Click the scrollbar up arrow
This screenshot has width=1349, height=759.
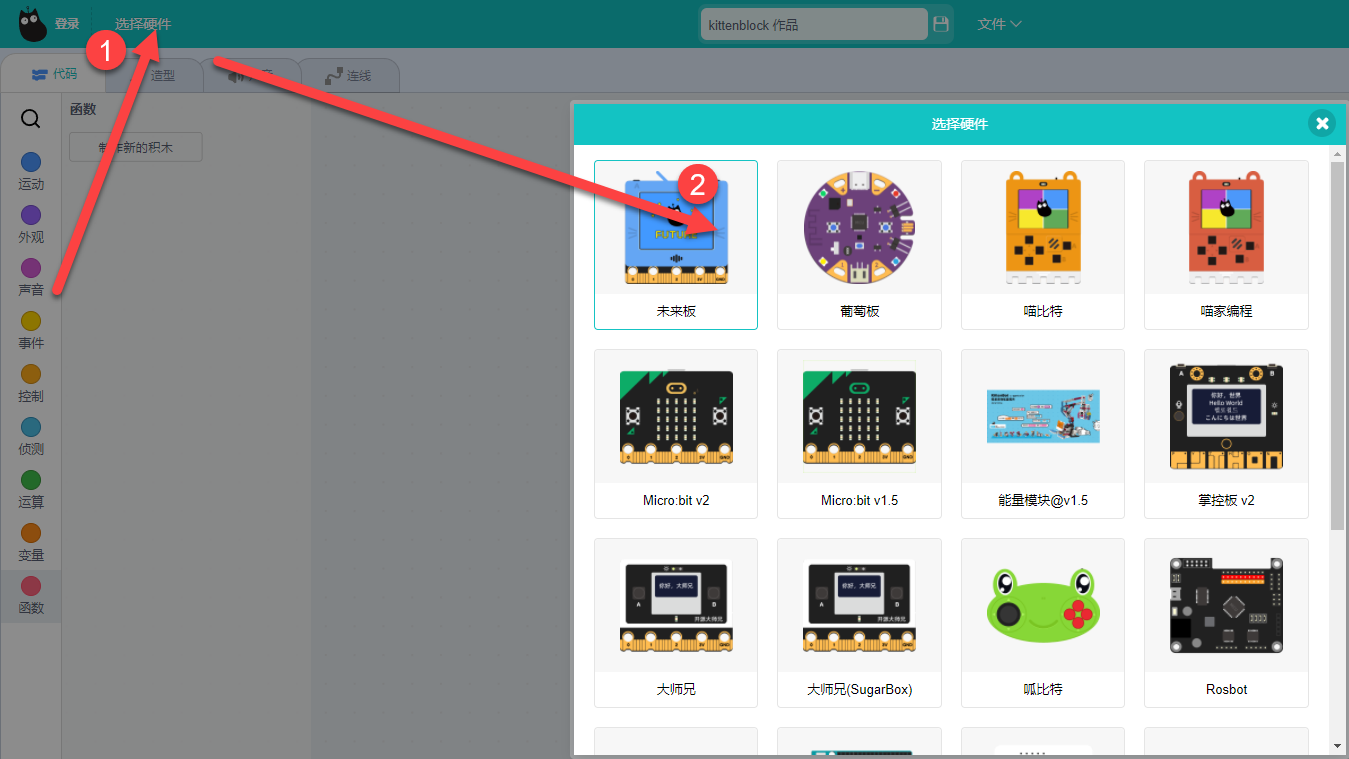point(1338,153)
